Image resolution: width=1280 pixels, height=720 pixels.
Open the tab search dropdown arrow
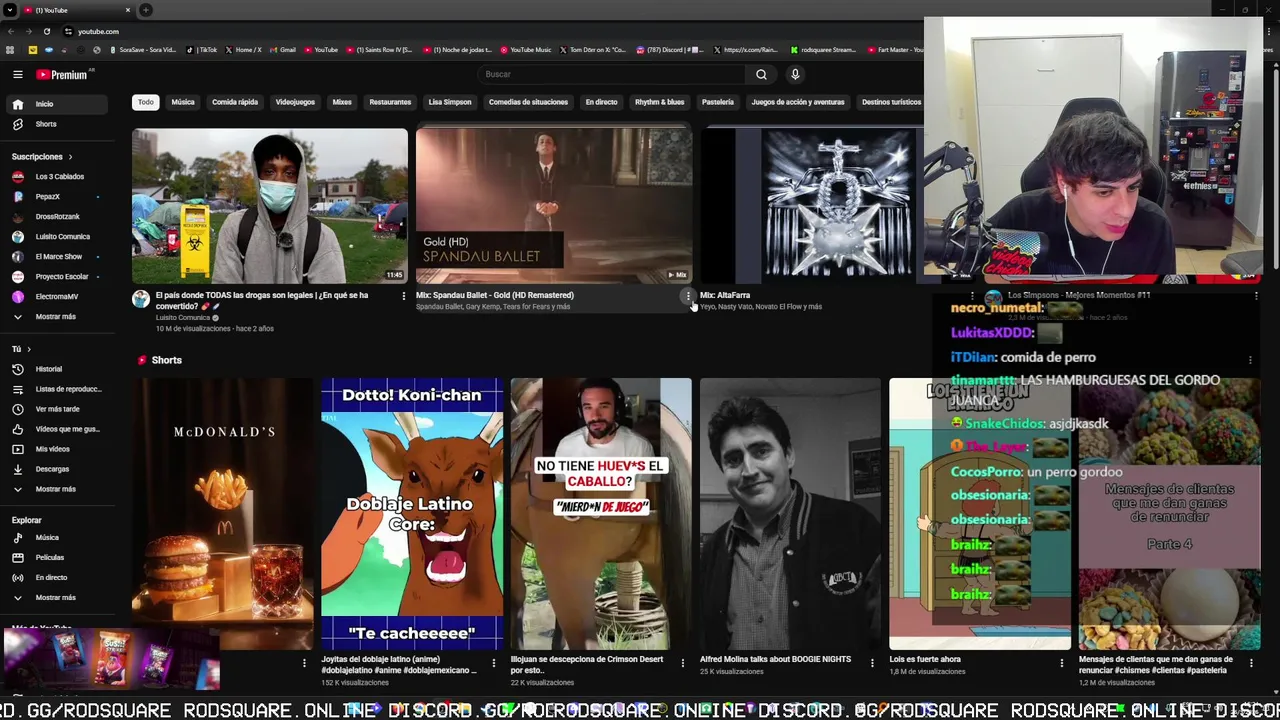coord(9,10)
